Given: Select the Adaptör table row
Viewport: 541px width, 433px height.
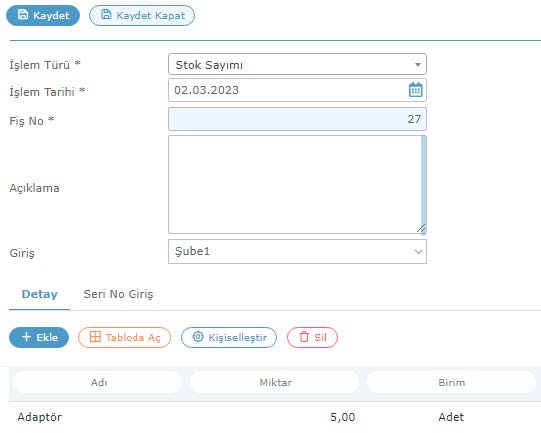Looking at the screenshot, I should [x=275, y=417].
